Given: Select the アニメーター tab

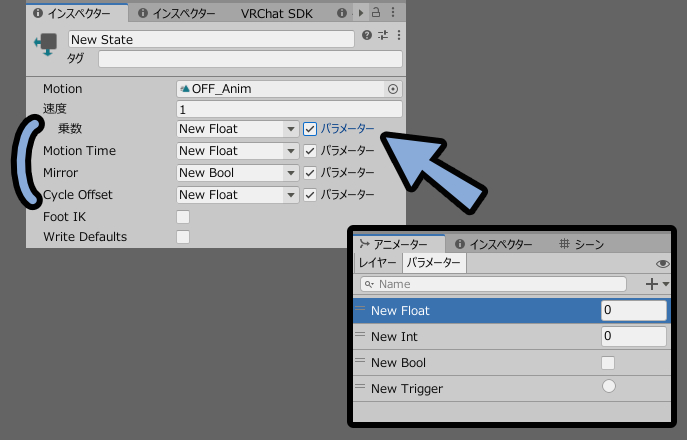Looking at the screenshot, I should click(x=399, y=244).
